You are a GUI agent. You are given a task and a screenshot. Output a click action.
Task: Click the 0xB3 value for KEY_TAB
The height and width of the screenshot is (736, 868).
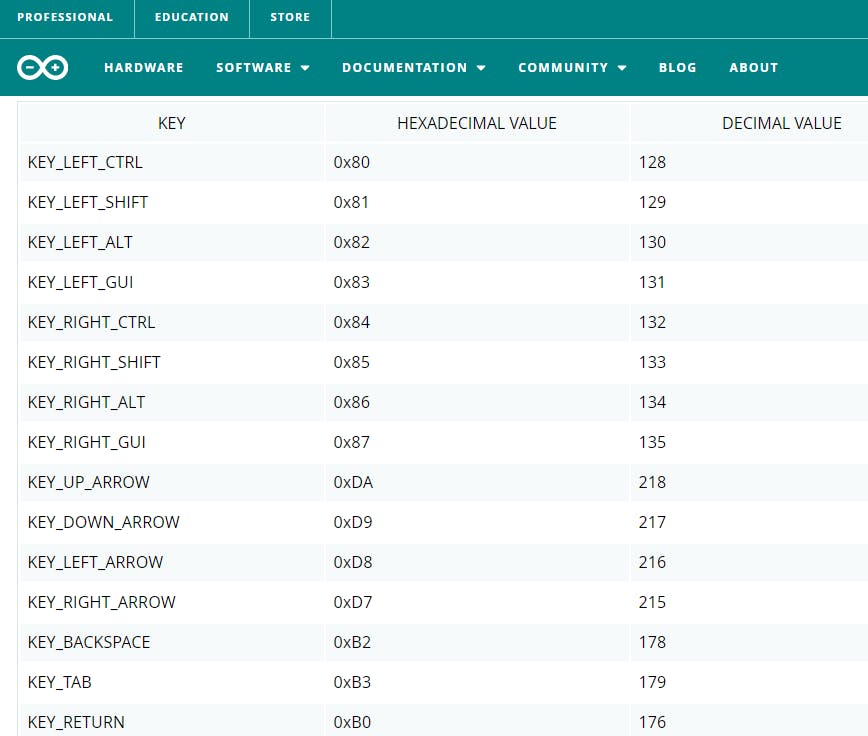point(352,682)
